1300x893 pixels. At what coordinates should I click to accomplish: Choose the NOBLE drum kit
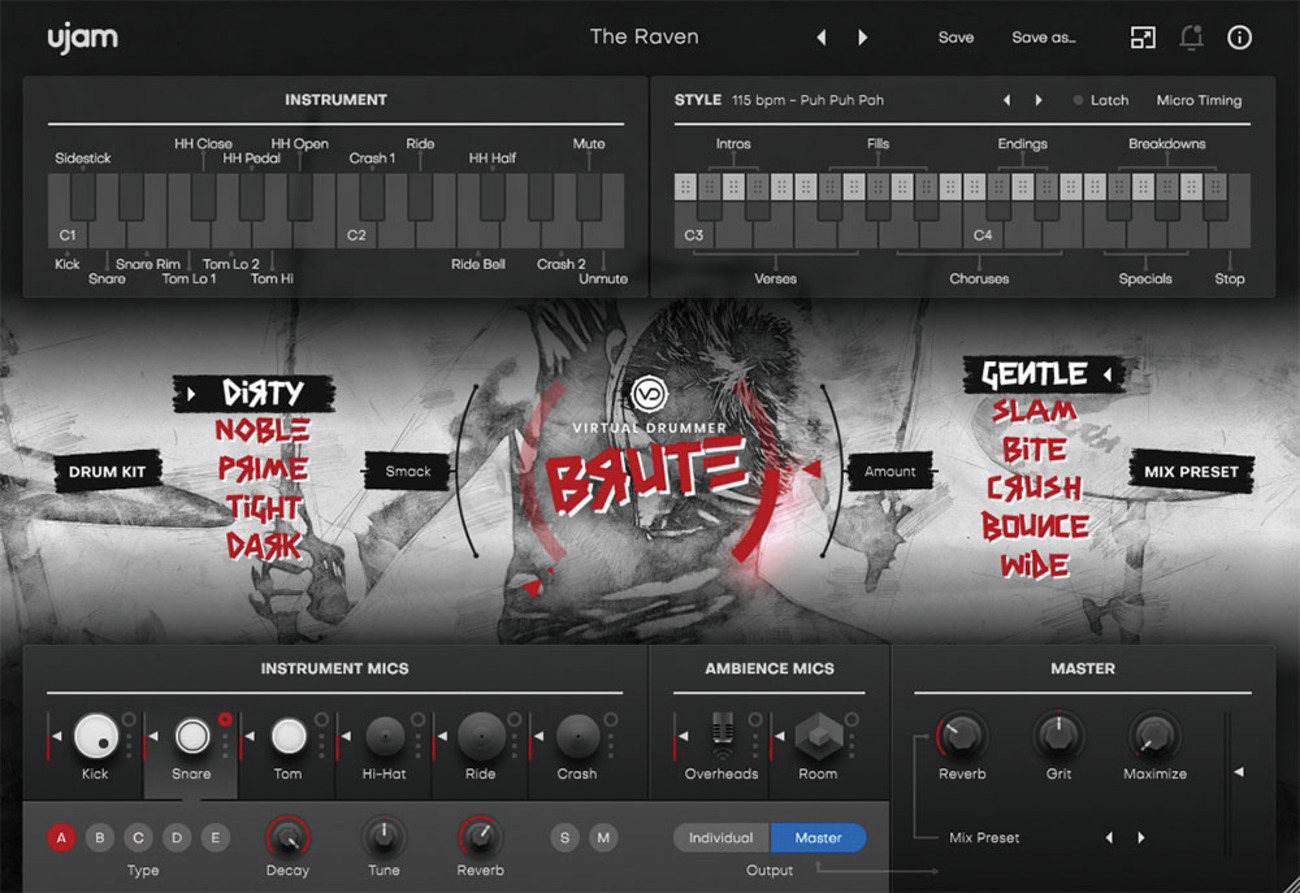pos(263,431)
